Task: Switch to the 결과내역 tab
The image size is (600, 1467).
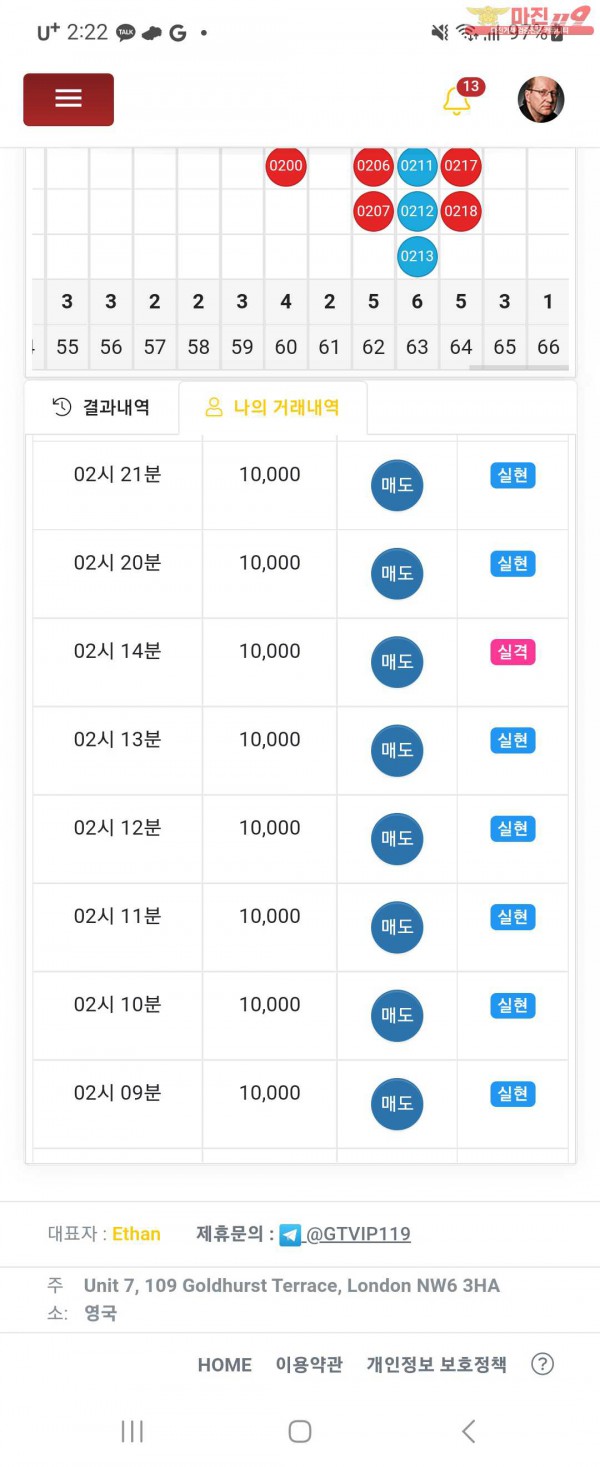Action: click(x=101, y=407)
